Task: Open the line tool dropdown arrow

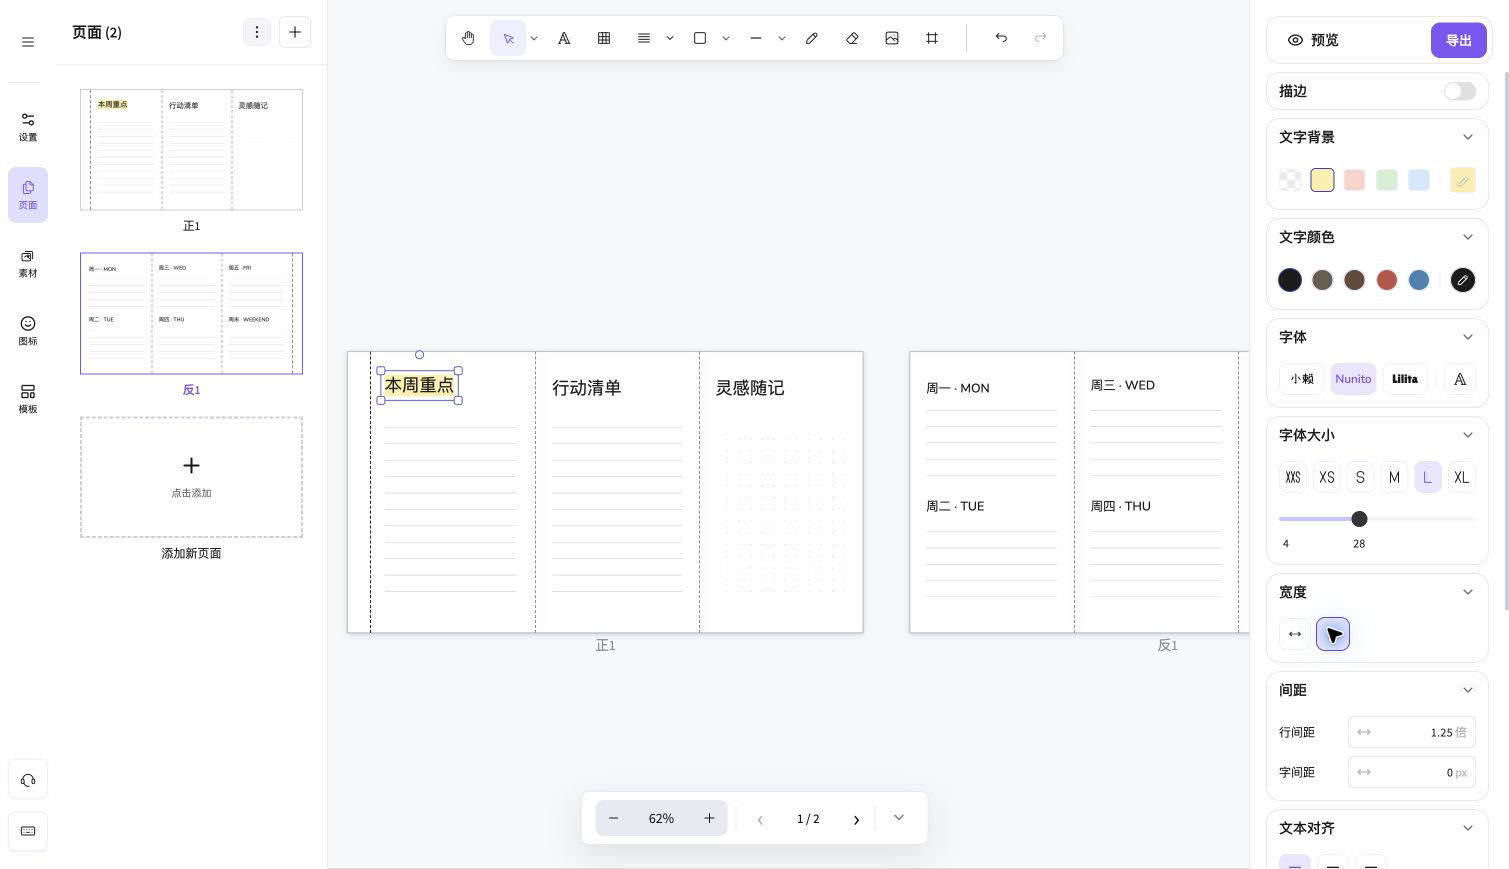Action: click(x=782, y=38)
